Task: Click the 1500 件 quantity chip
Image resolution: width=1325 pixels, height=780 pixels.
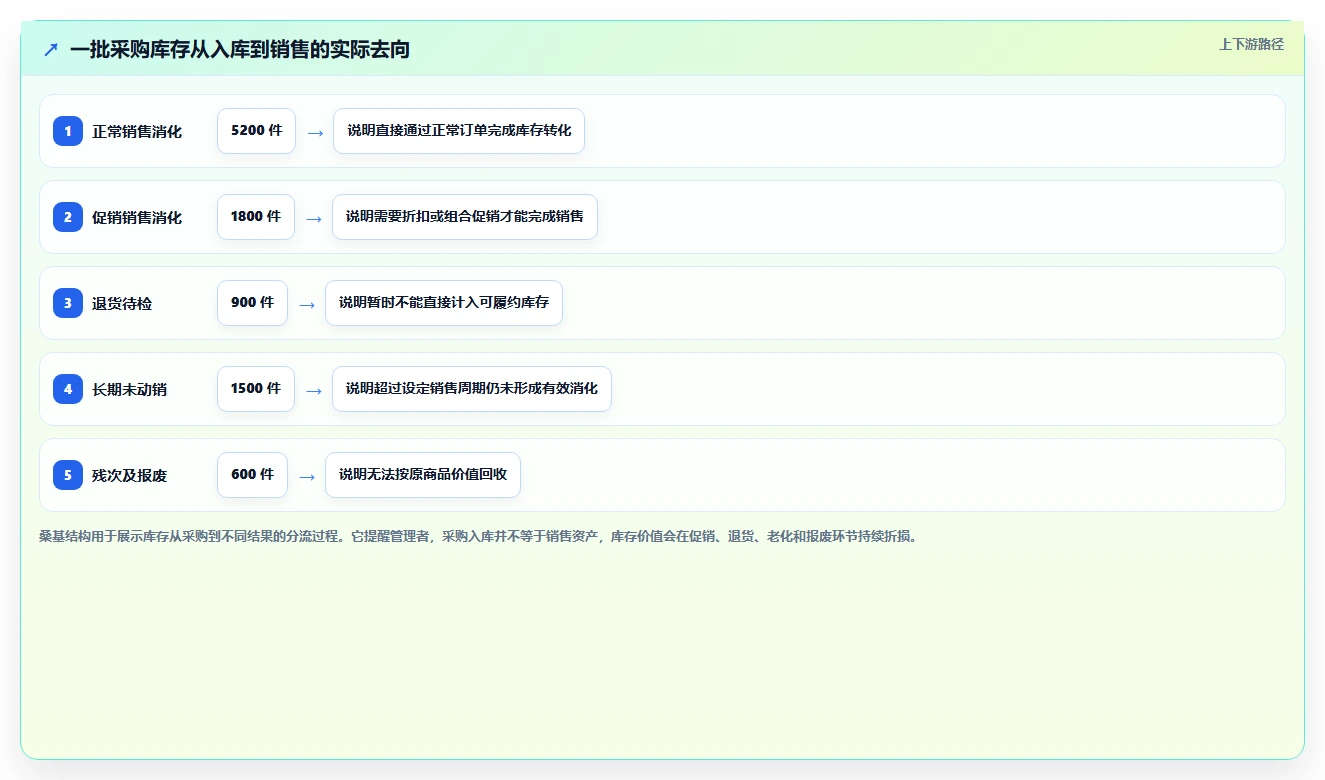Action: pyautogui.click(x=256, y=388)
